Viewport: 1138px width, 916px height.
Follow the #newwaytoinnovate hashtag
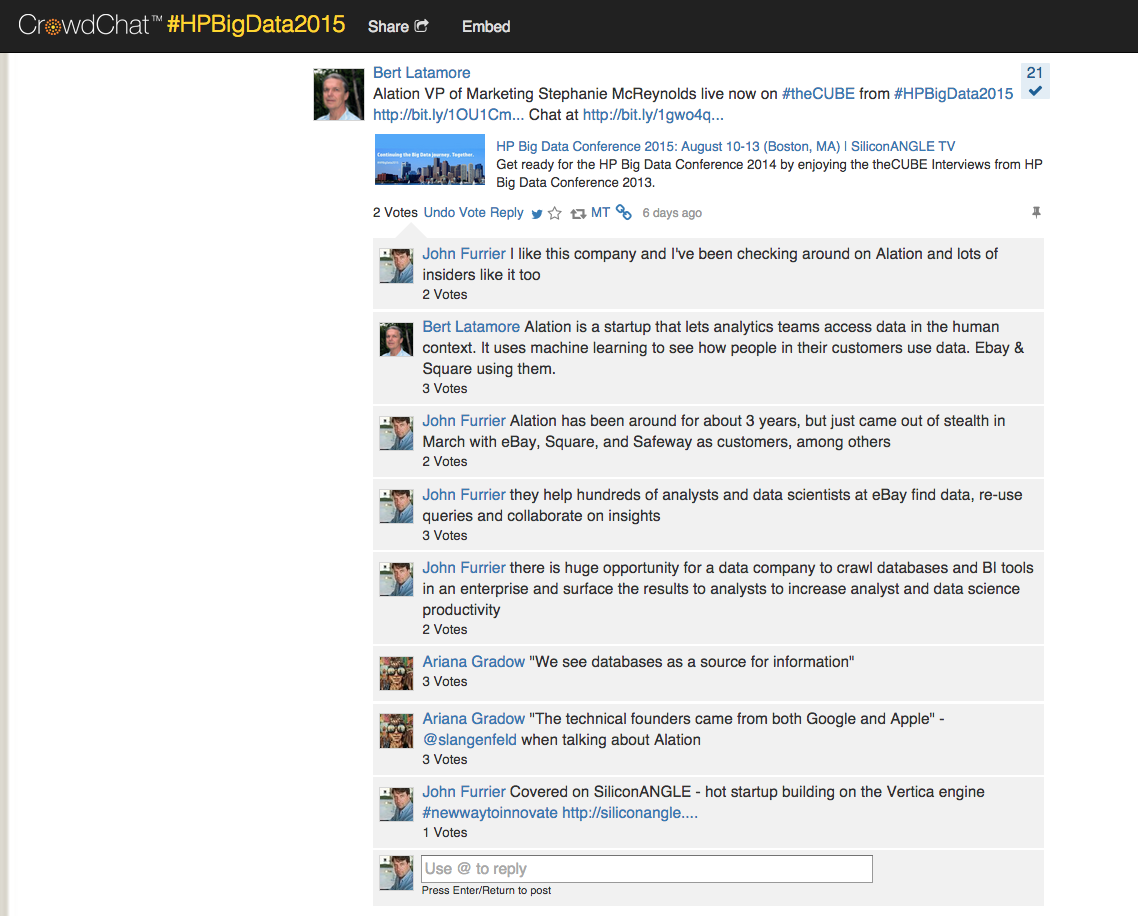pos(490,813)
